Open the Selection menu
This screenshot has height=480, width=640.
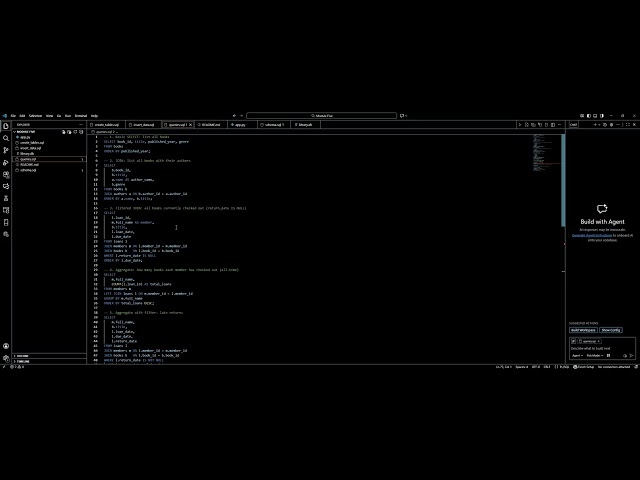click(36, 116)
